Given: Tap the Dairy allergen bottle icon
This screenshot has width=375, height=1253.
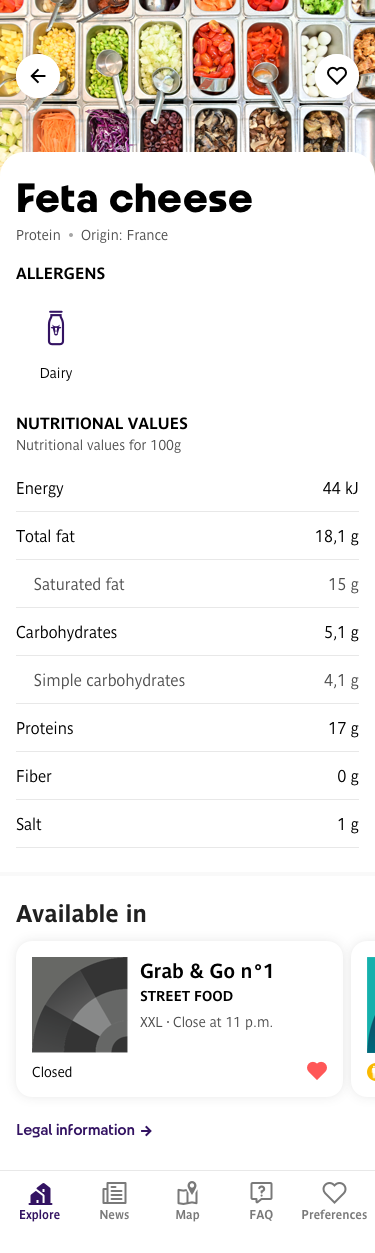Looking at the screenshot, I should tap(56, 328).
